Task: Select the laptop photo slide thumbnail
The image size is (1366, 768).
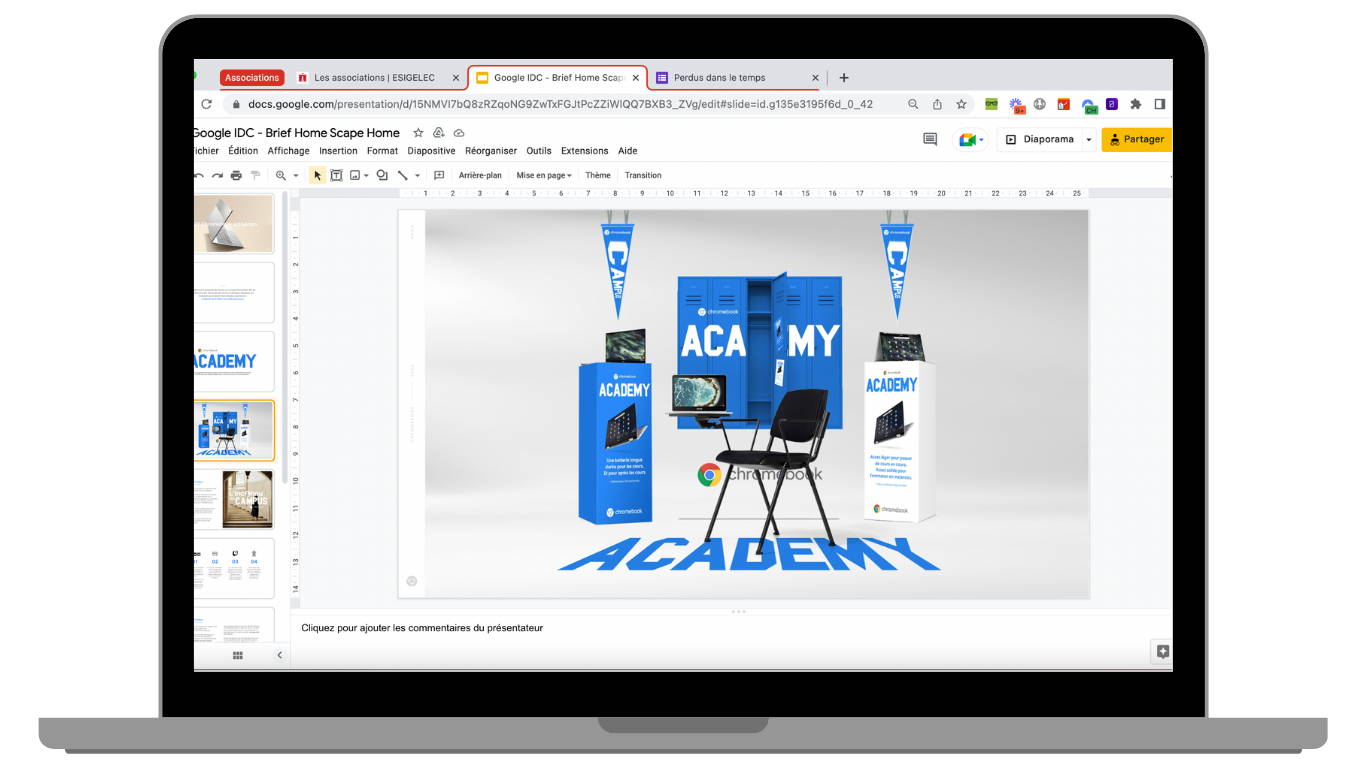Action: click(x=234, y=224)
